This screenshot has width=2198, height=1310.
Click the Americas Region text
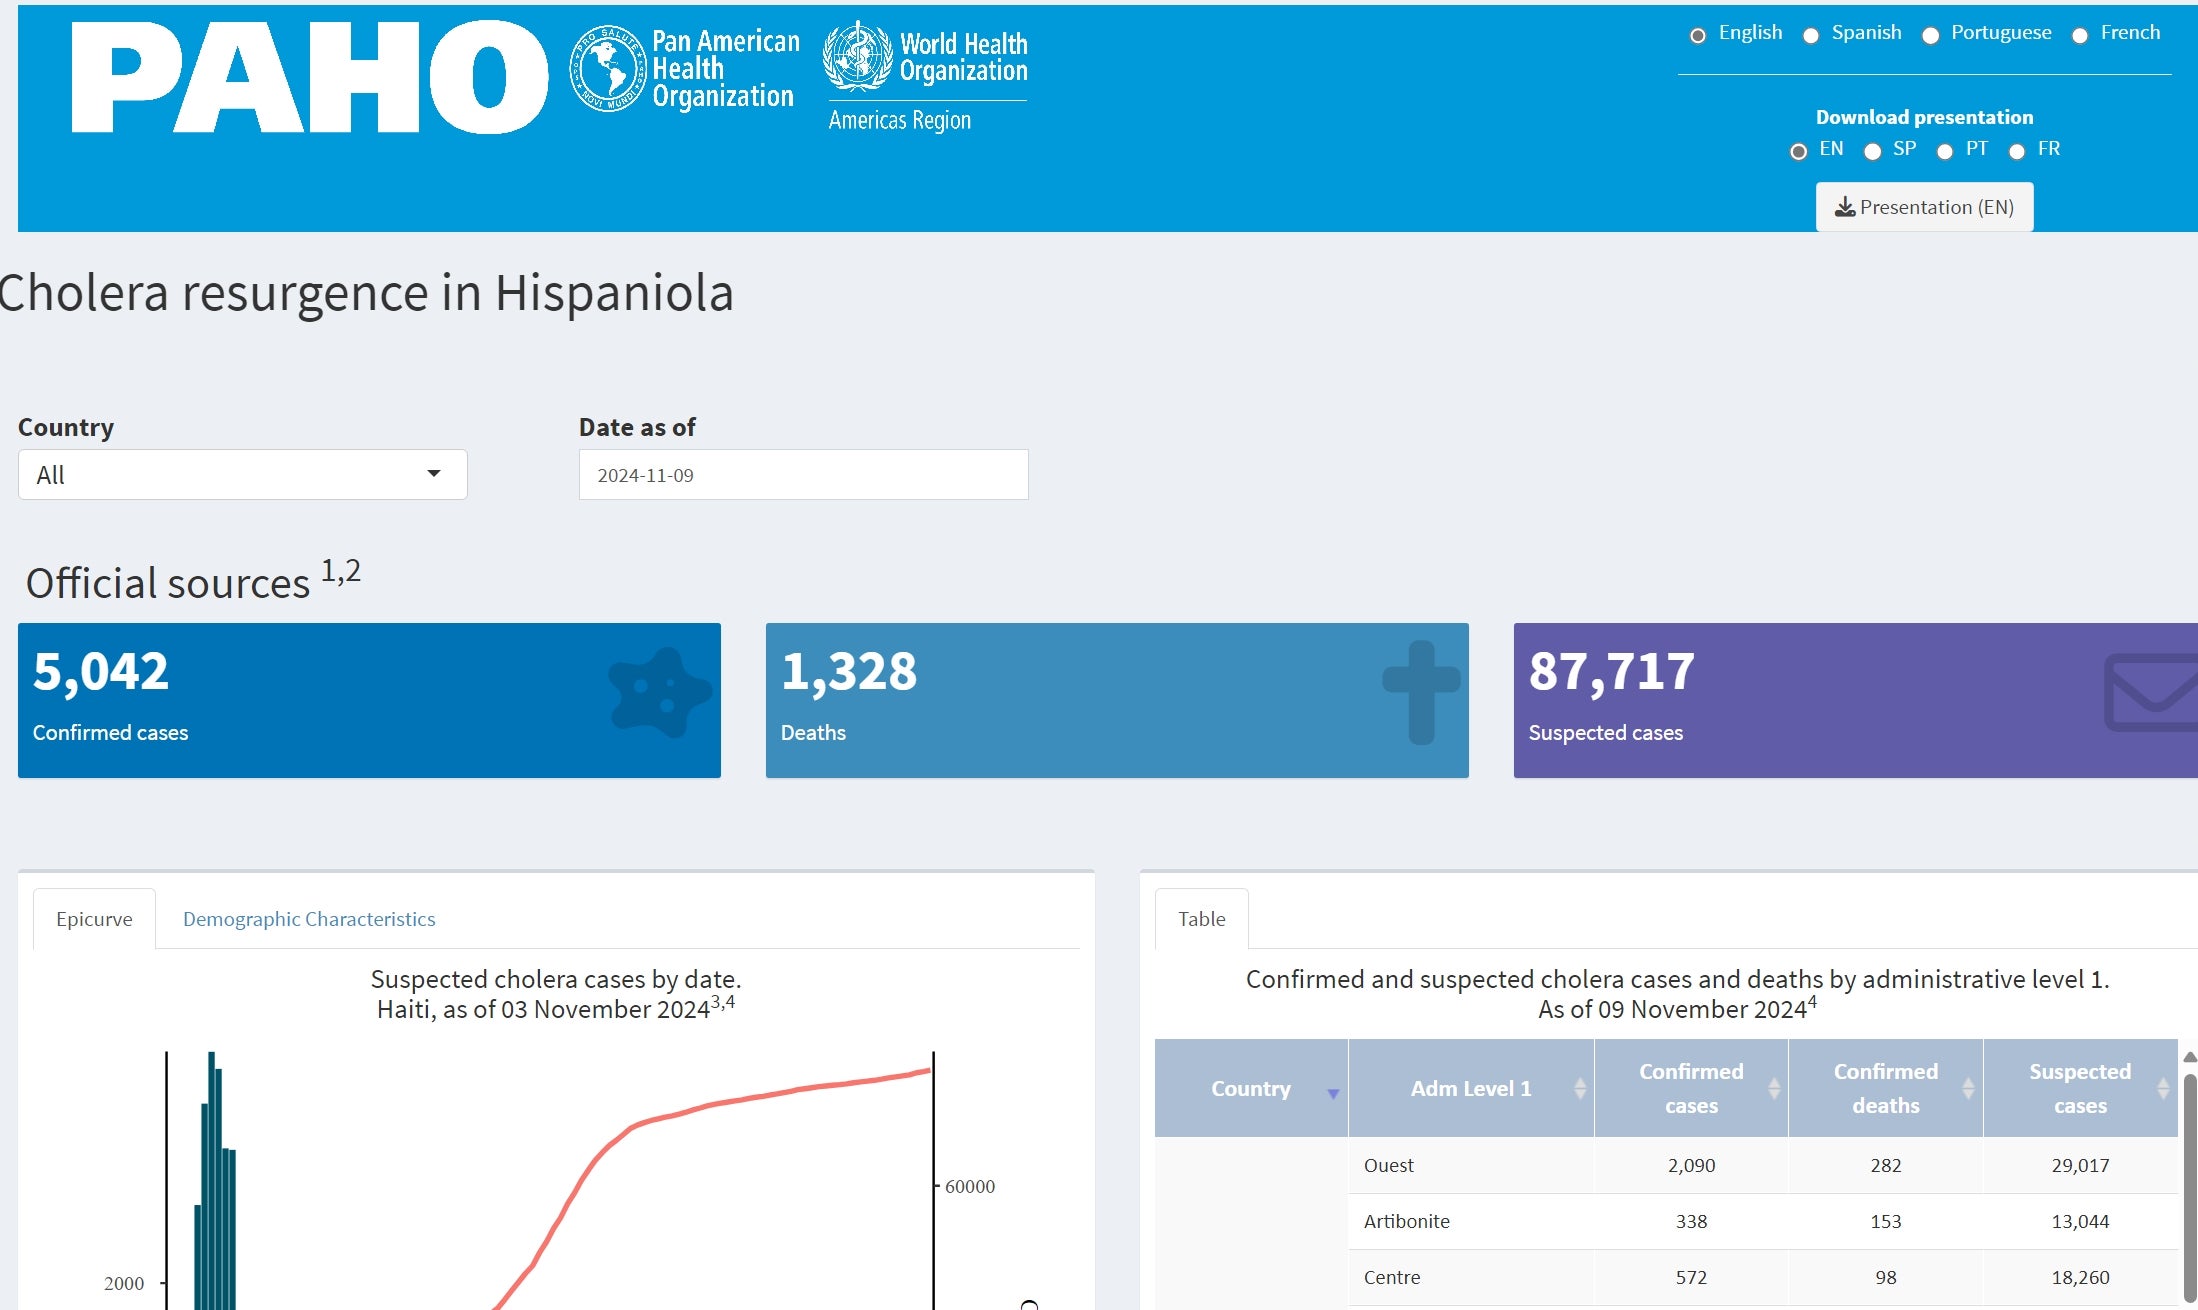coord(899,120)
